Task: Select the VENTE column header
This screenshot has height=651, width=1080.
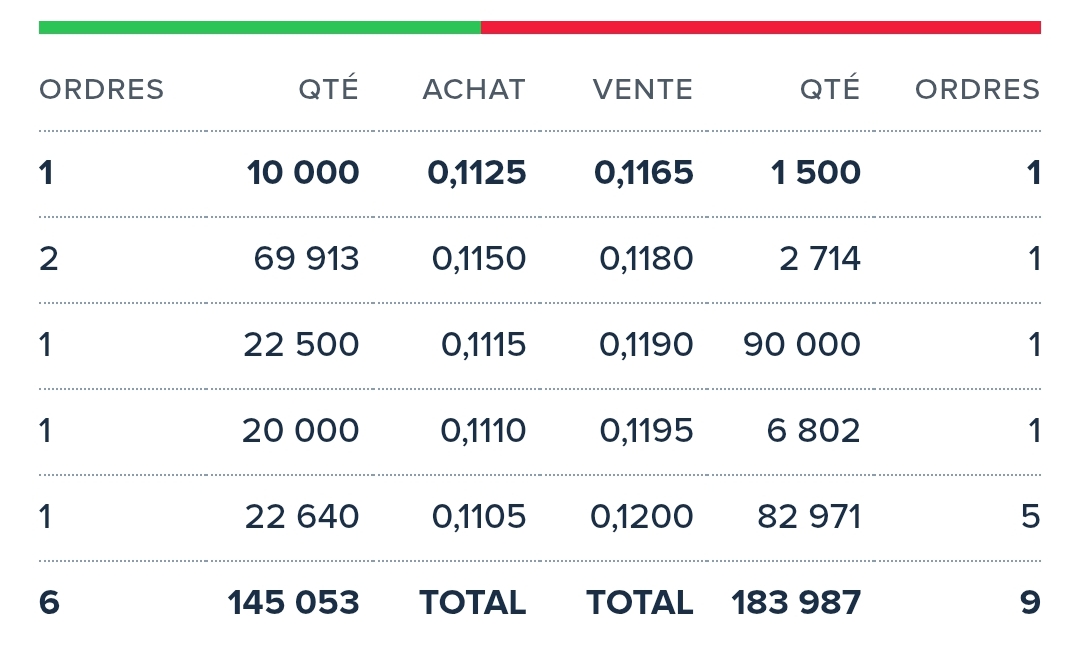Action: (643, 90)
